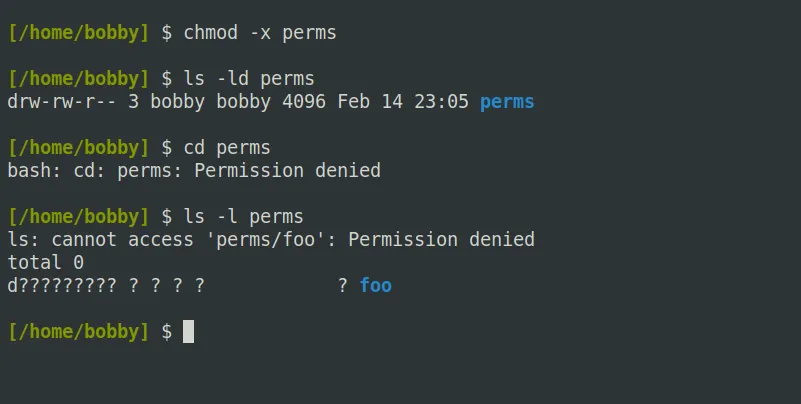Click the "total 0" output line
801x404 pixels.
click(45, 263)
